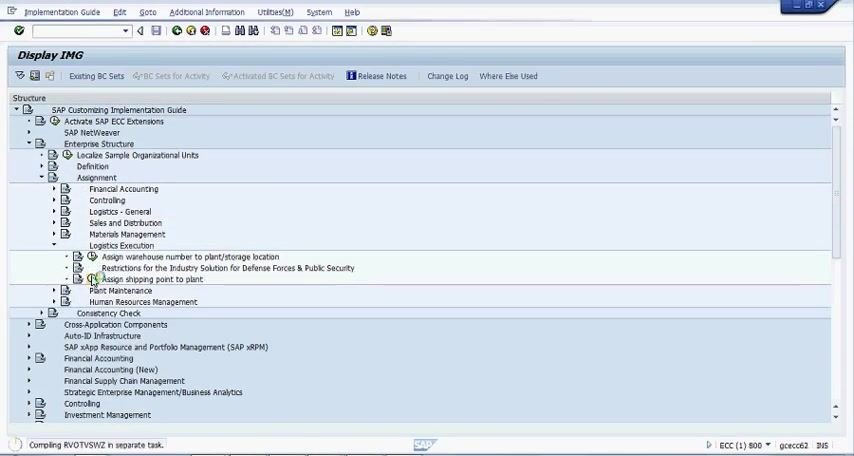Open the Additional Information menu
Image resolution: width=854 pixels, height=456 pixels.
point(207,12)
